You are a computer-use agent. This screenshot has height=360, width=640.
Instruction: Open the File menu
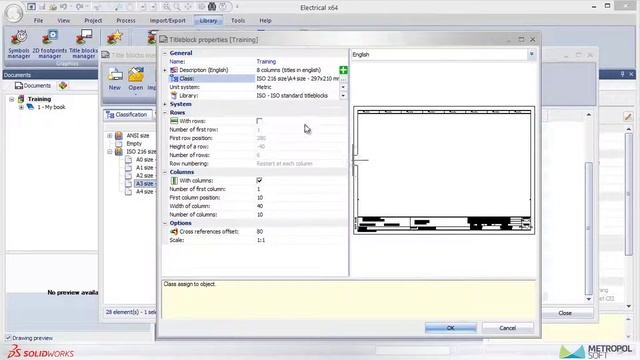click(x=38, y=20)
